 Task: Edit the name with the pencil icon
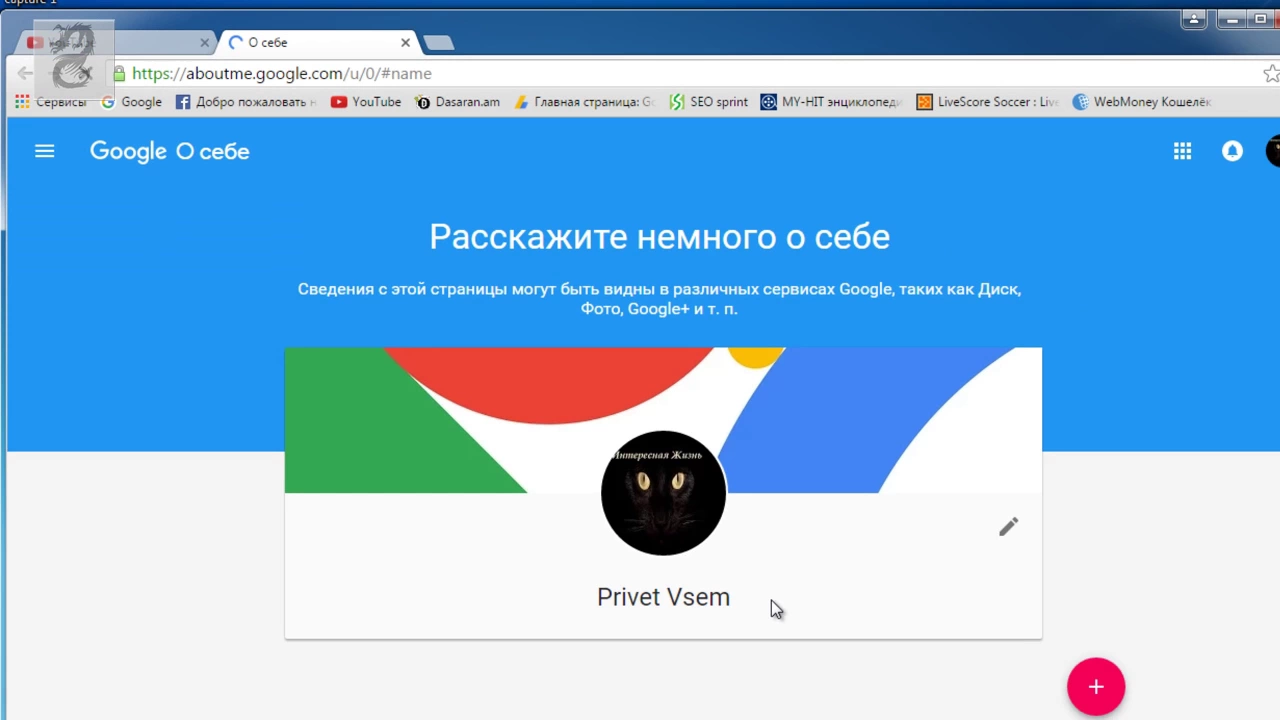point(1008,527)
